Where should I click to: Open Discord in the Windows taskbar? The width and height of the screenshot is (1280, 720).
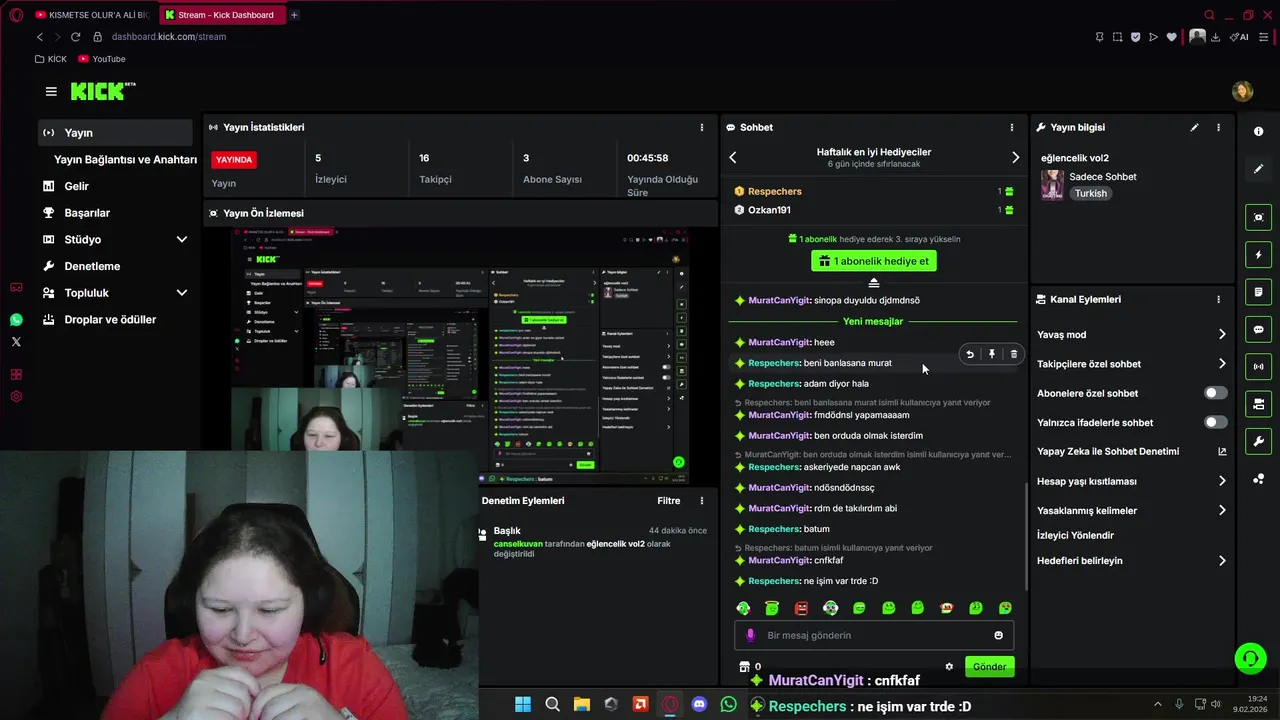tap(699, 704)
